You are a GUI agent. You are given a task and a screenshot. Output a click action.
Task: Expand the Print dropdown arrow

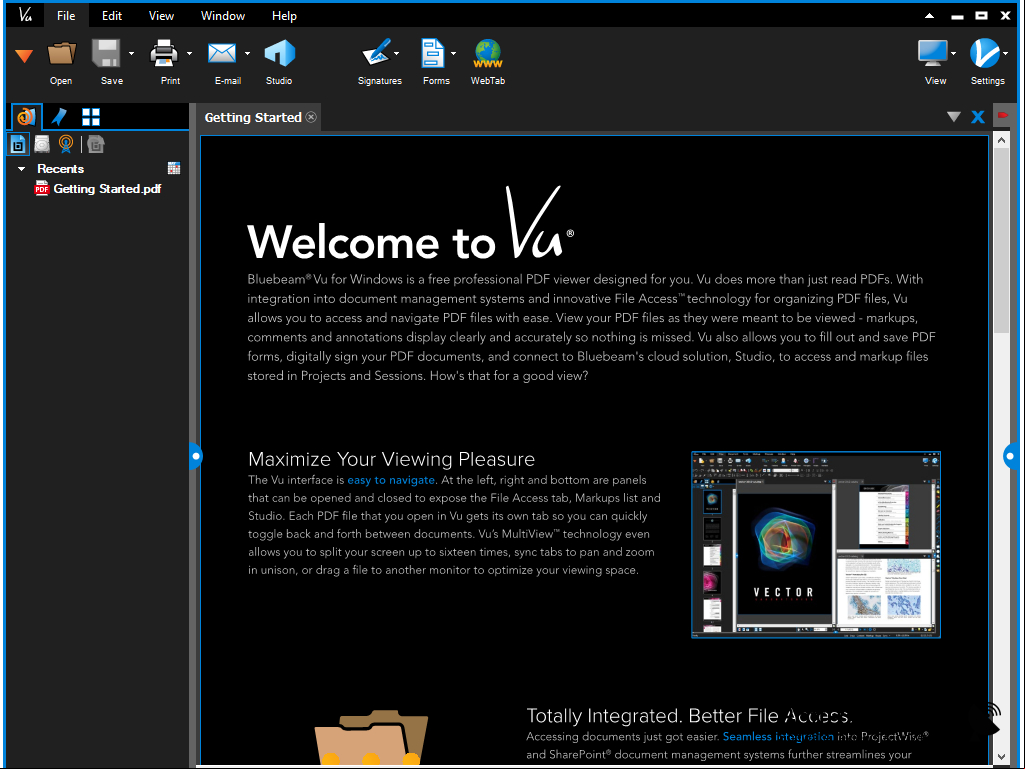pos(190,54)
